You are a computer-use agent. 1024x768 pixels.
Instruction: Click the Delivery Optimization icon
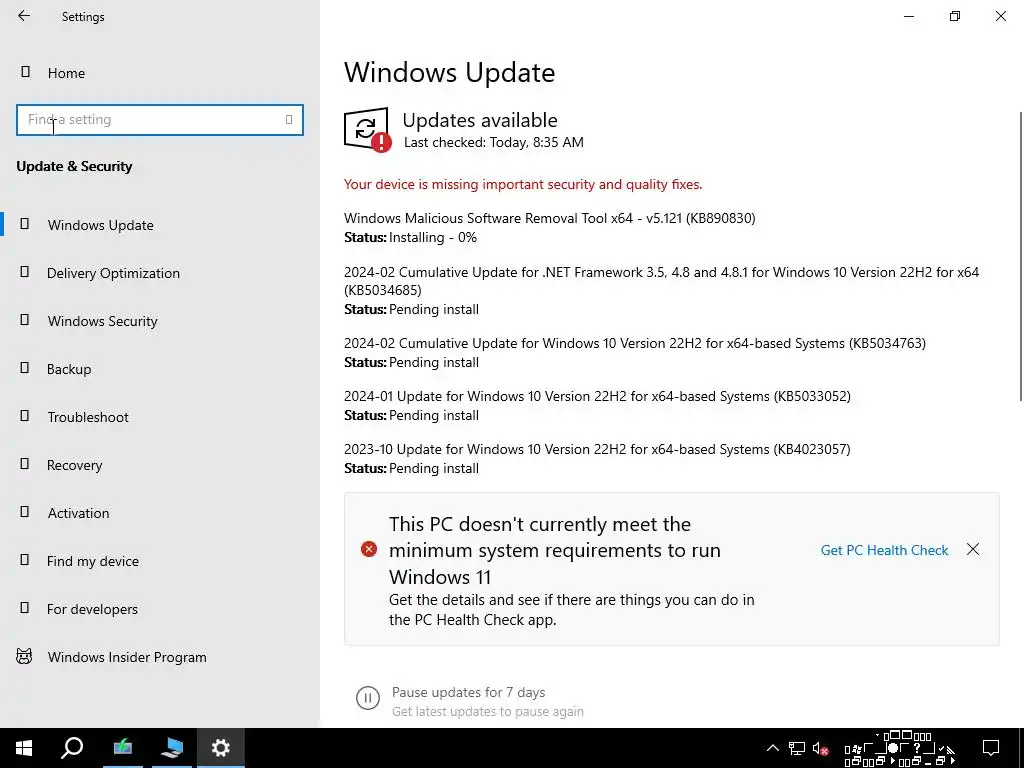(25, 272)
